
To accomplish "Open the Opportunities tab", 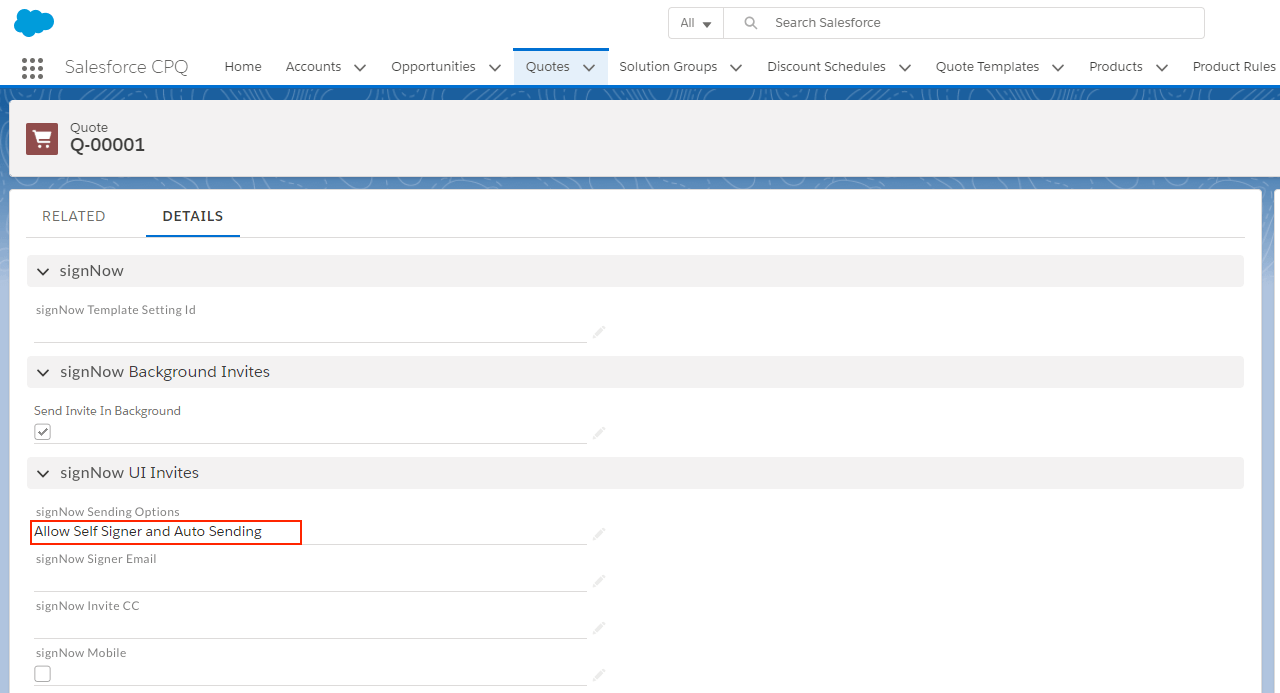I will 433,67.
